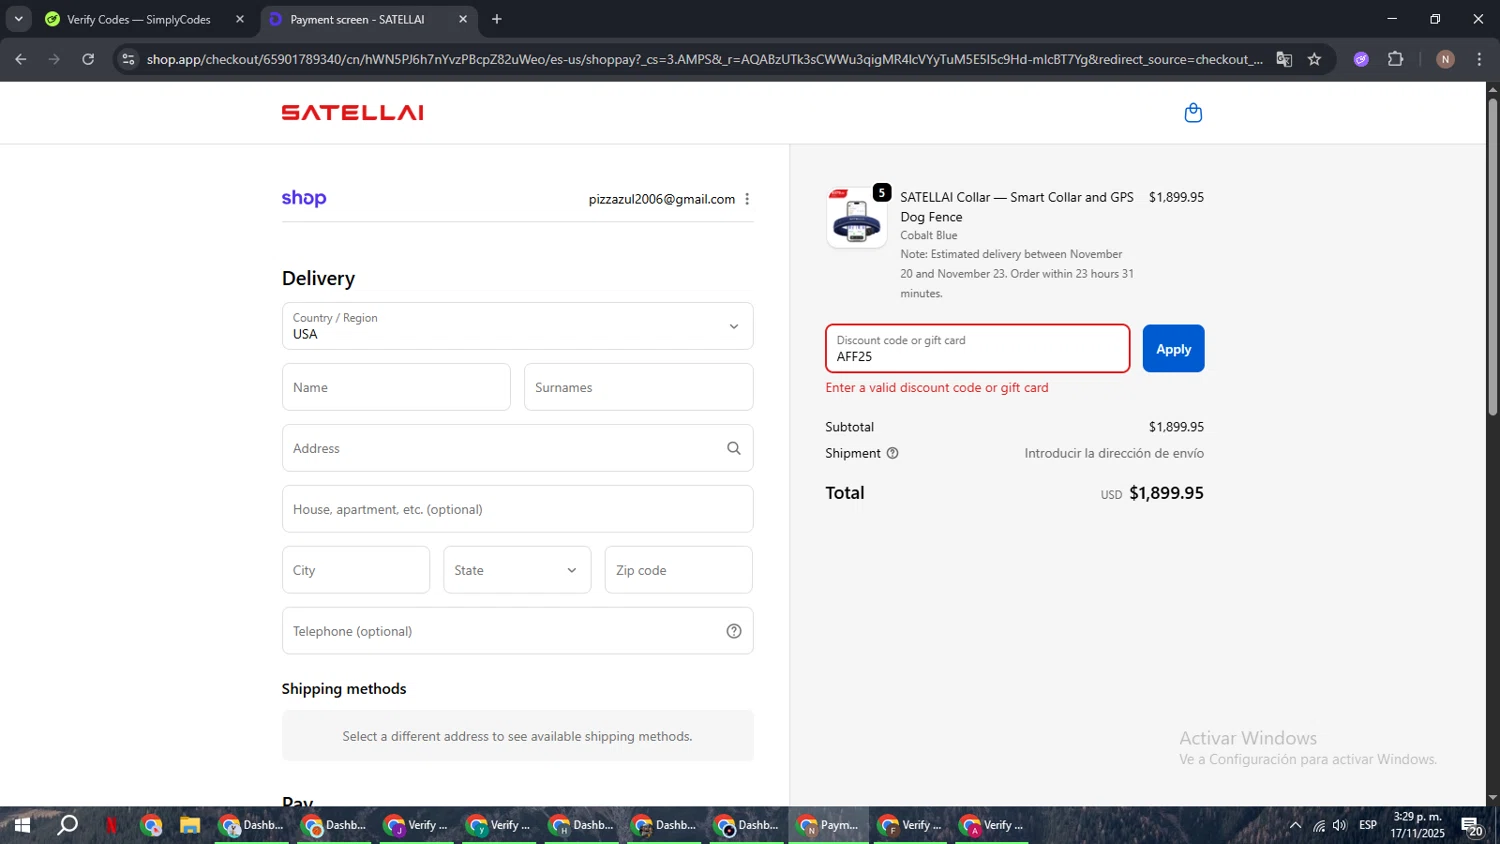Screen dimensions: 1500x844
Task: Open Chrome profile avatar N
Action: 1445,59
